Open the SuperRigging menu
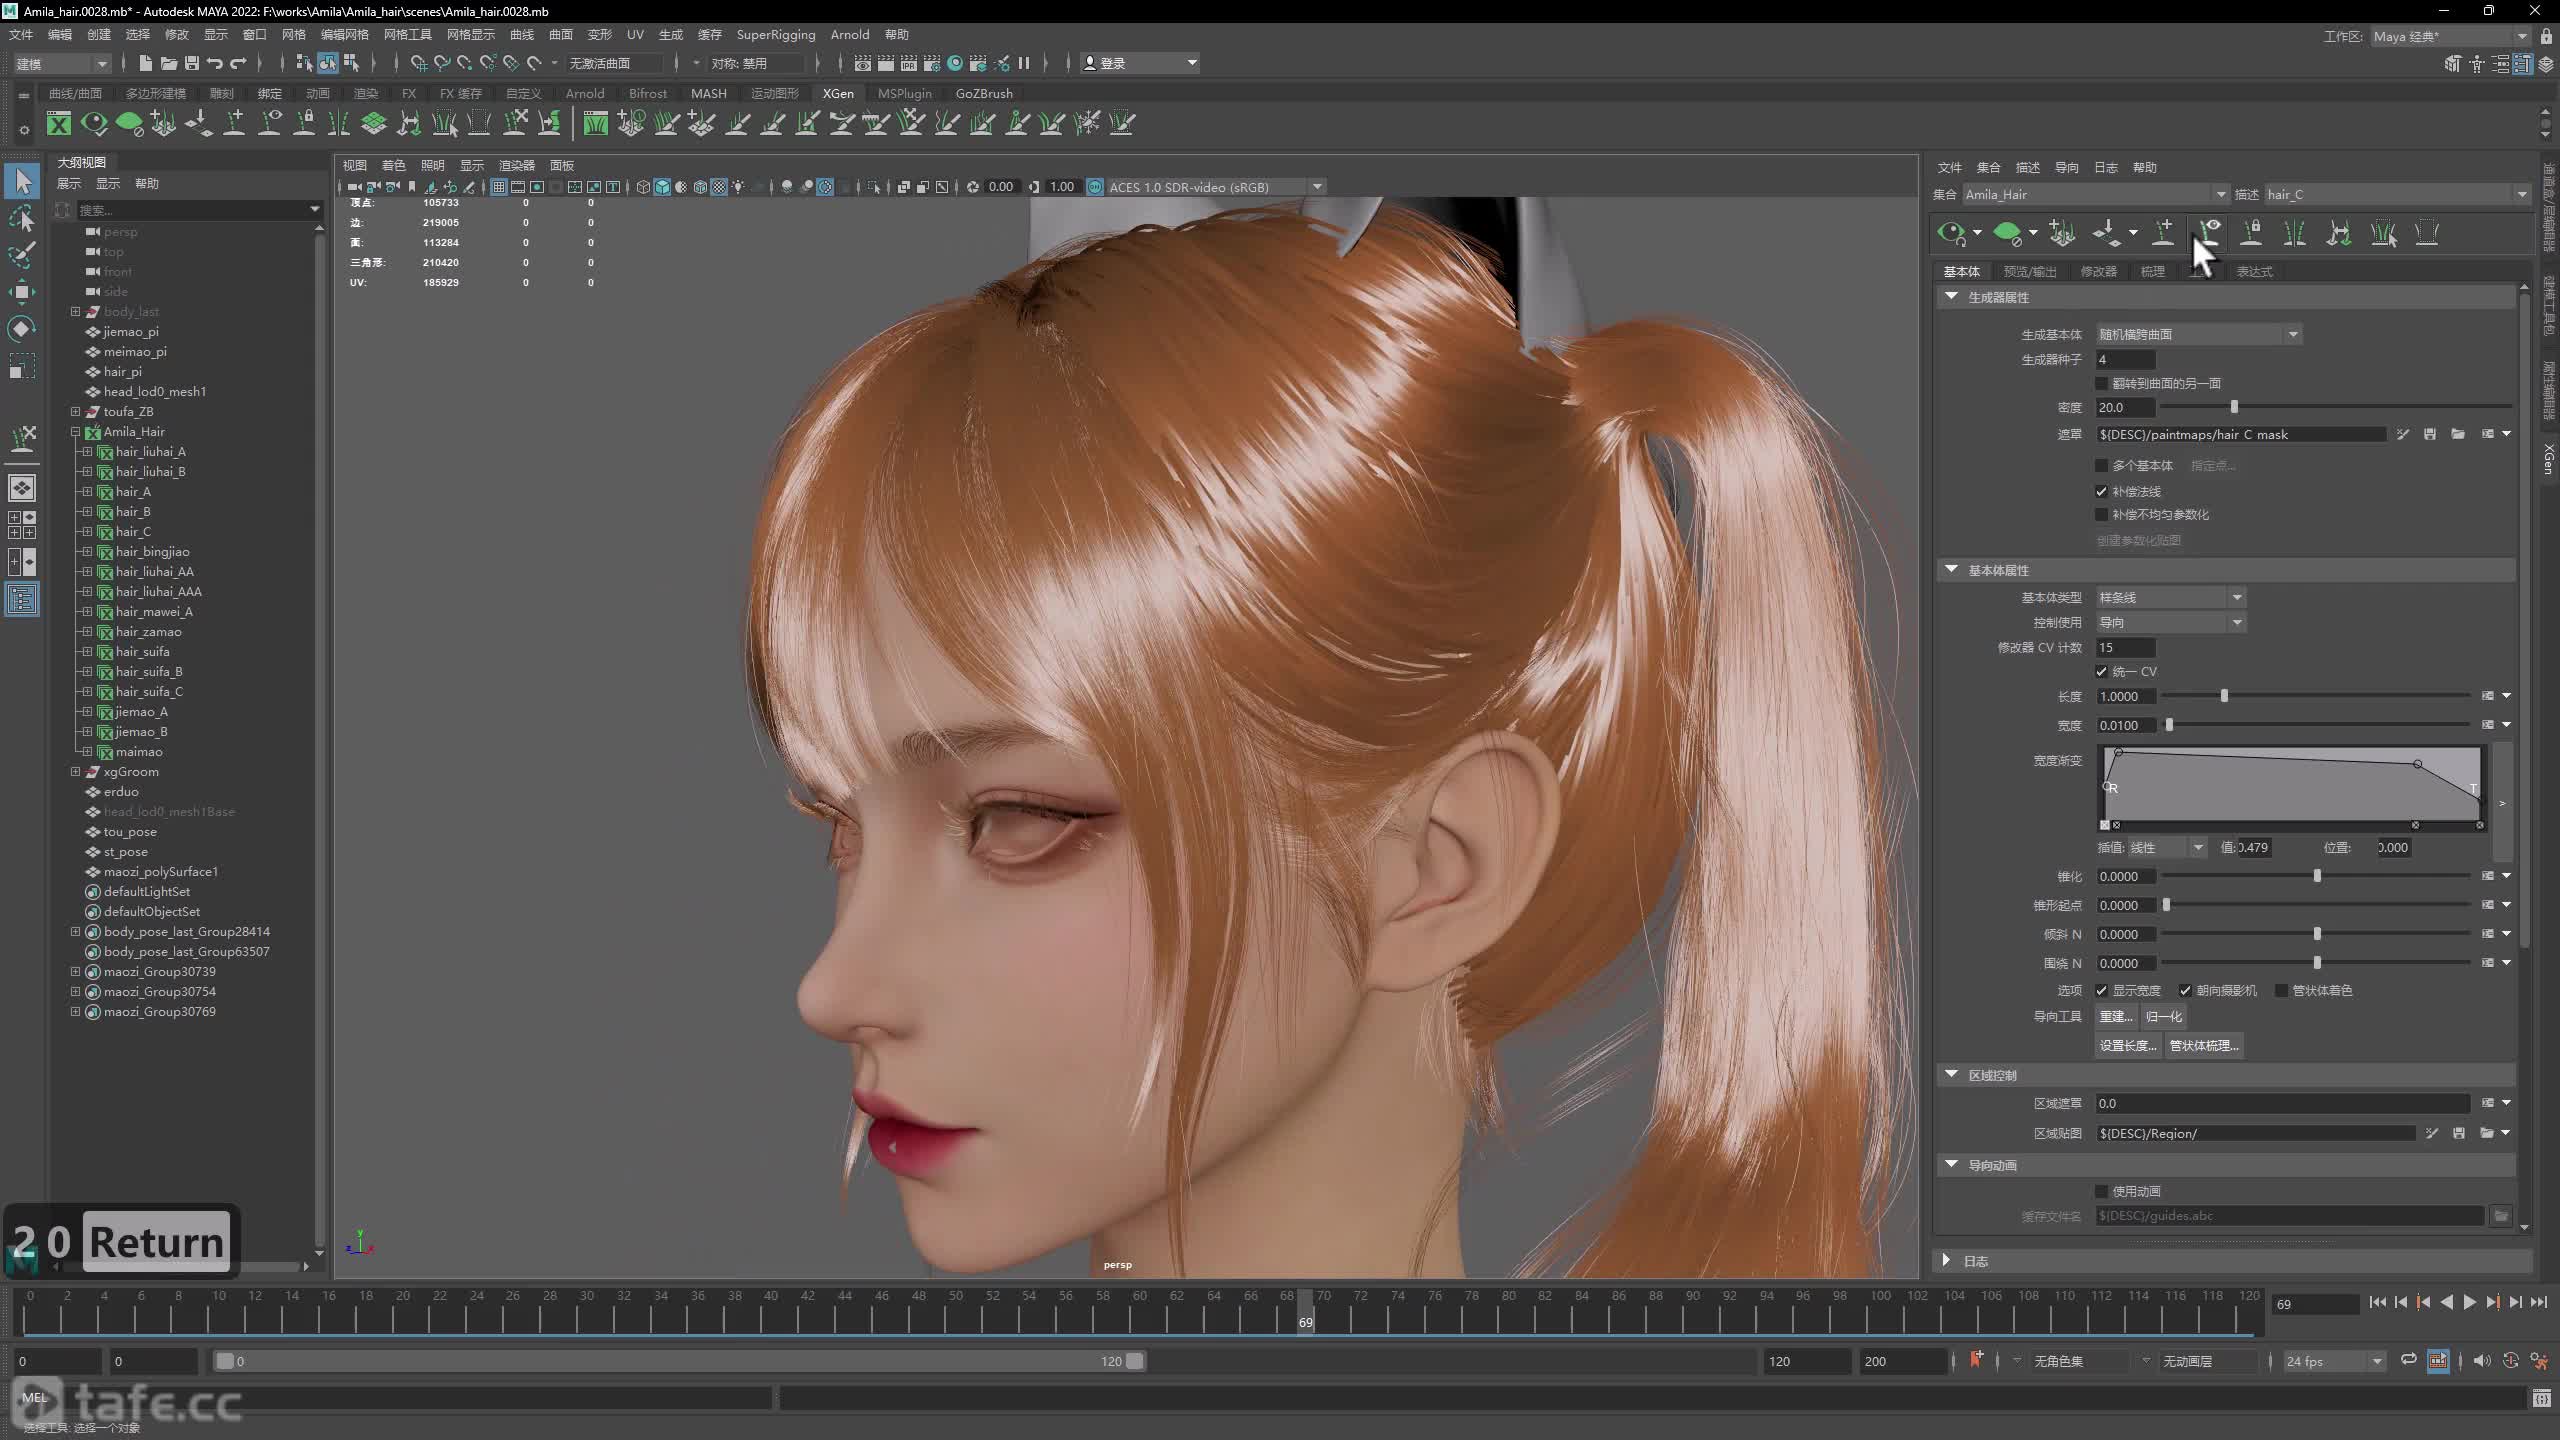The width and height of the screenshot is (2560, 1440). (x=776, y=35)
